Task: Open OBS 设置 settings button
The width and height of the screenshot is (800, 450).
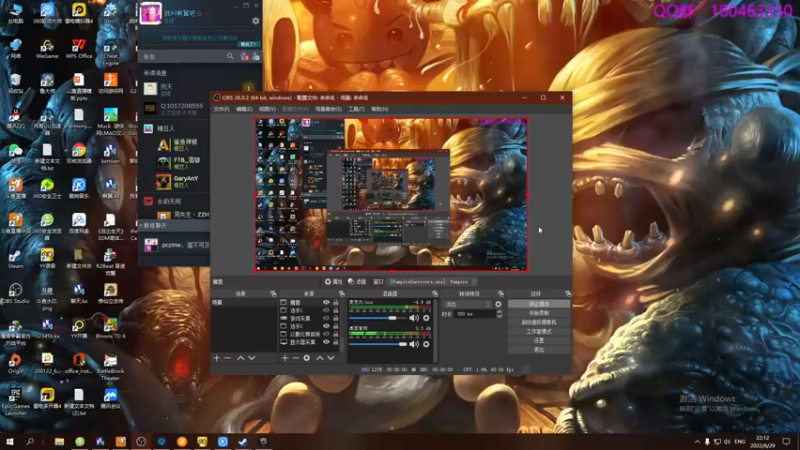Action: (539, 341)
